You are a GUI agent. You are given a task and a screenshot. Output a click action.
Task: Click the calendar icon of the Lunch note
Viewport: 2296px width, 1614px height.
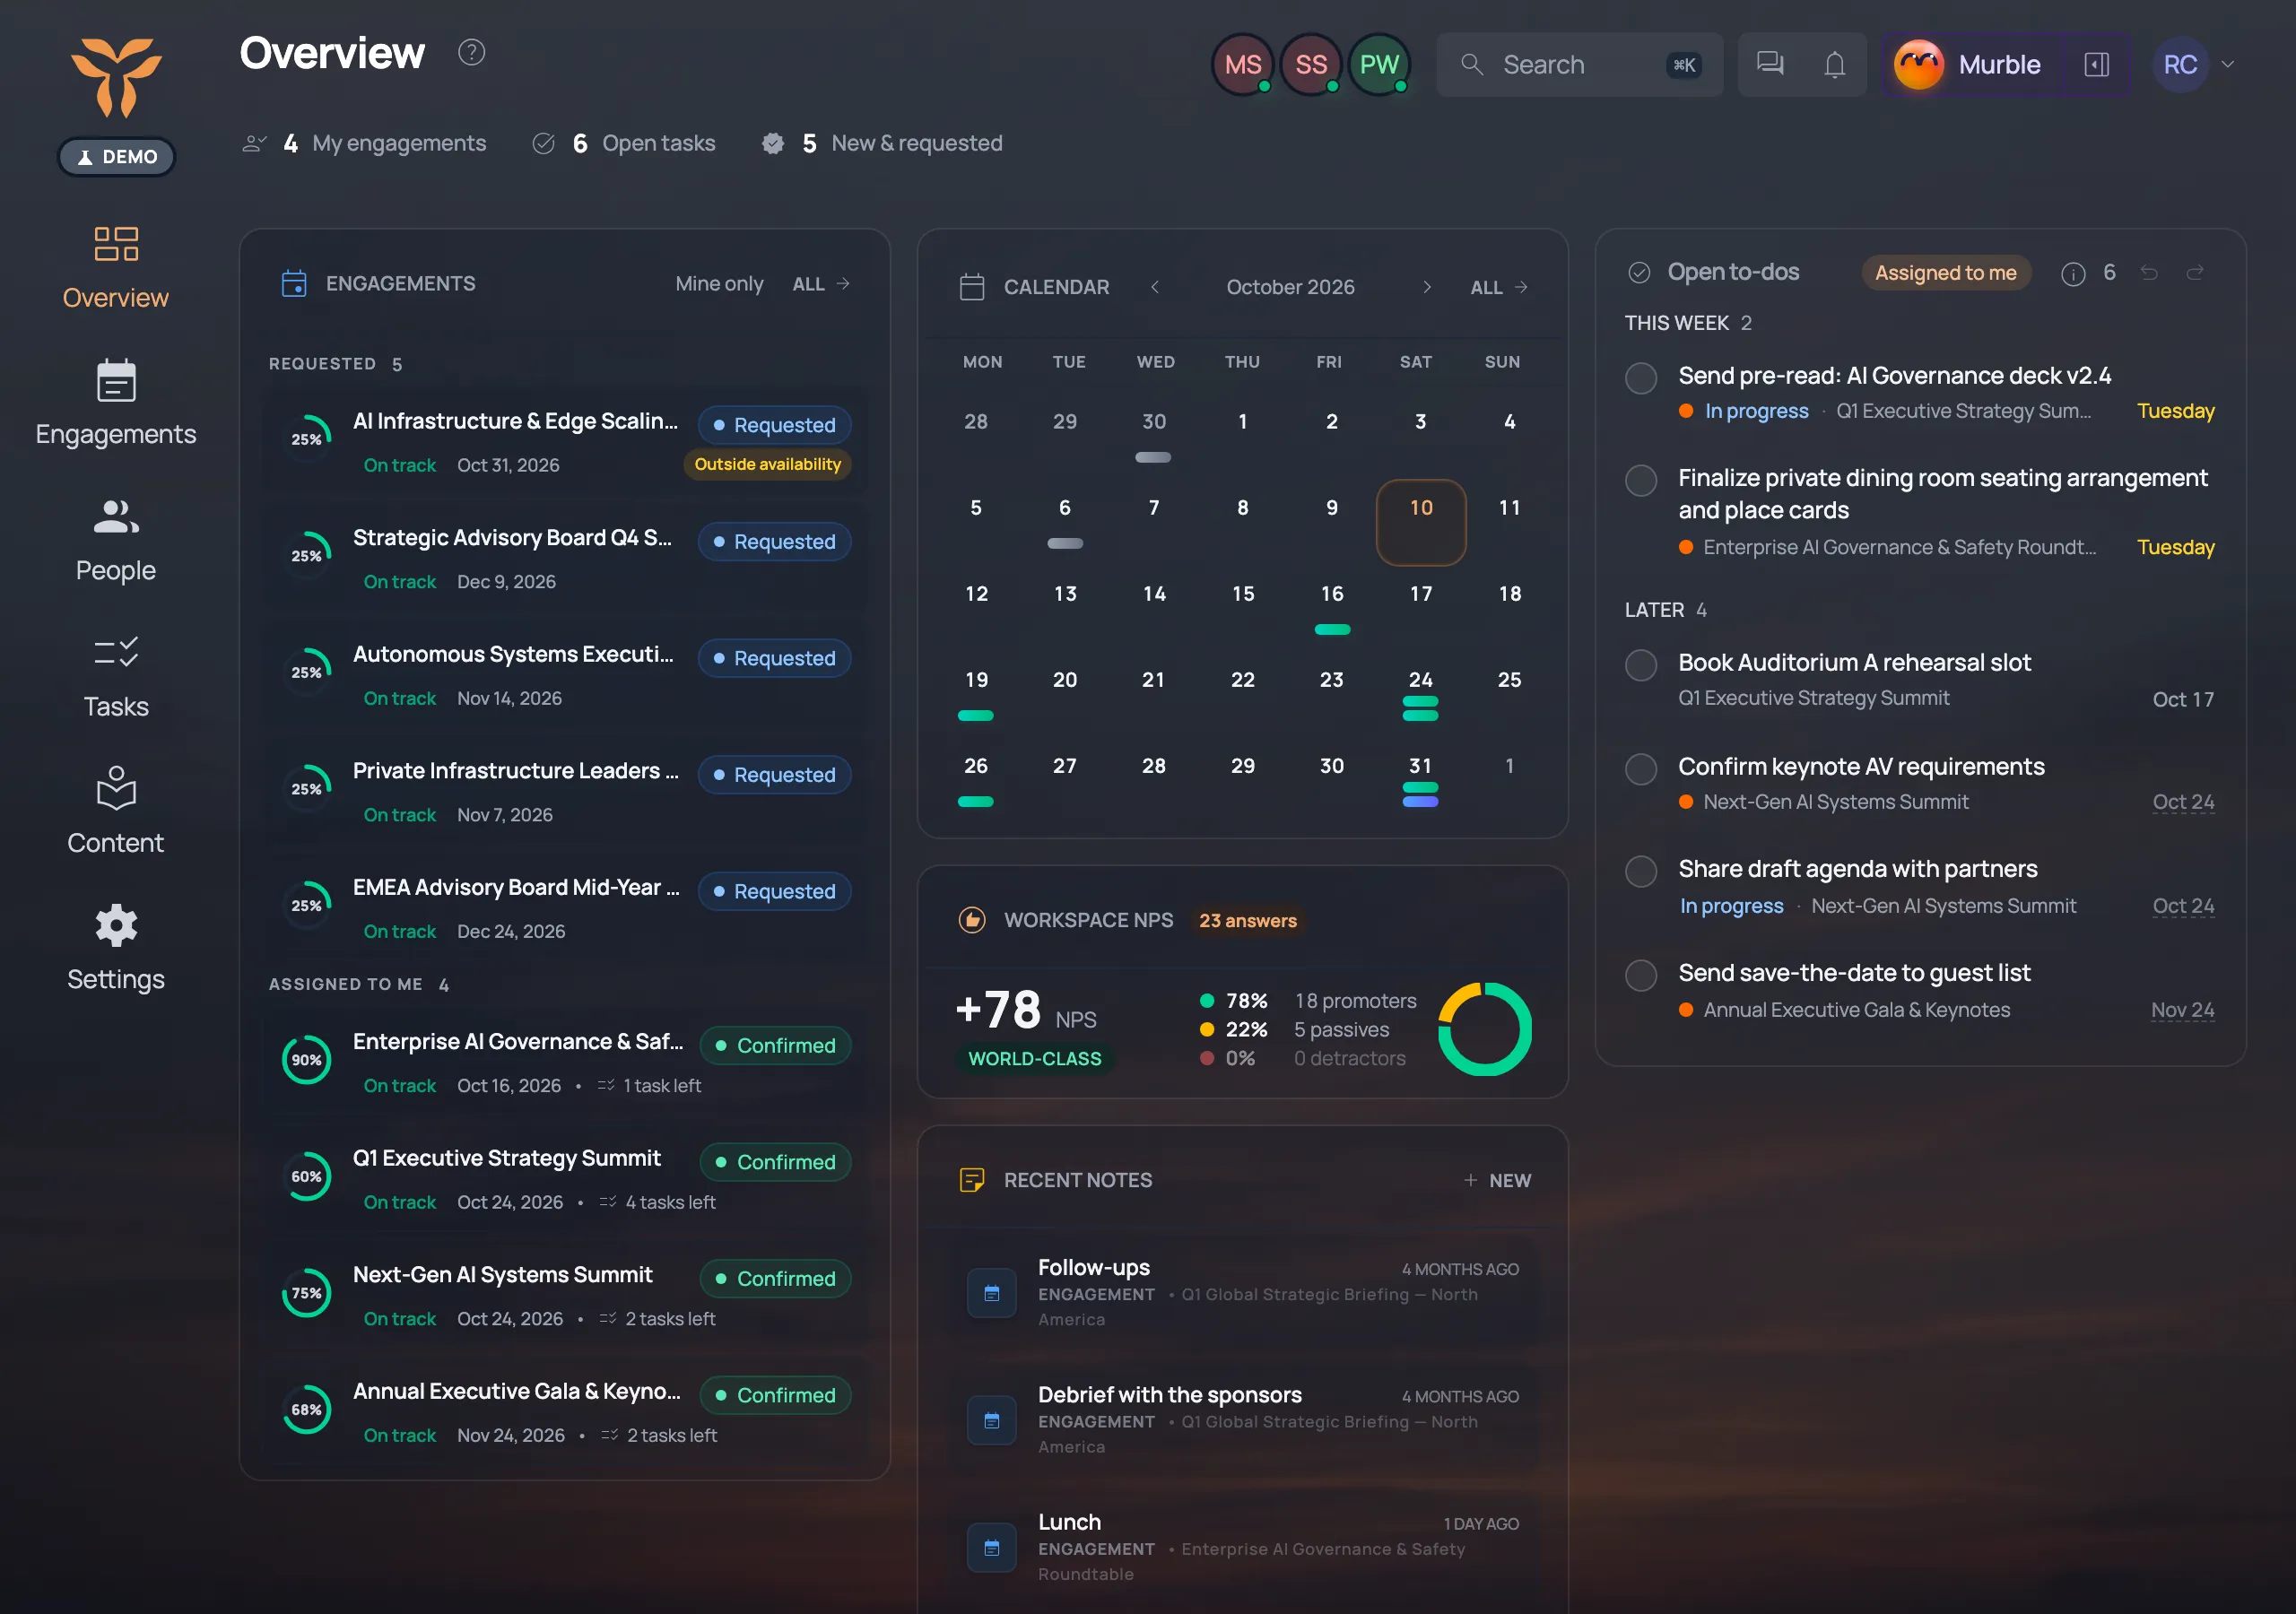991,1548
